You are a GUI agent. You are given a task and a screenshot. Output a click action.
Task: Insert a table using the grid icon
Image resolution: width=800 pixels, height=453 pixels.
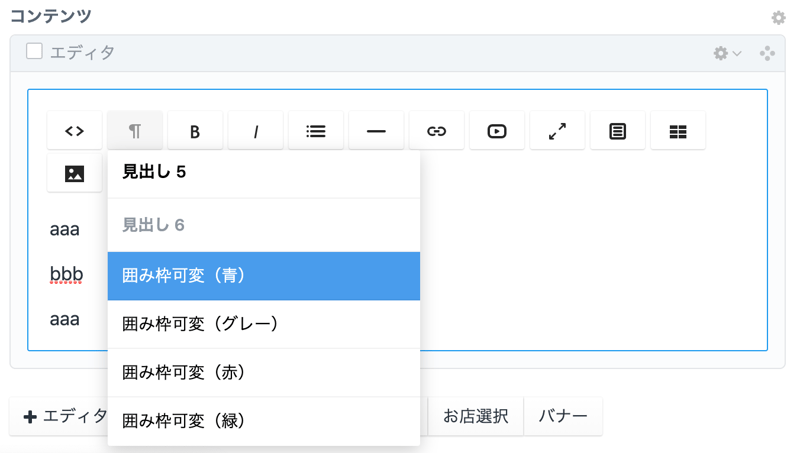[x=678, y=131]
